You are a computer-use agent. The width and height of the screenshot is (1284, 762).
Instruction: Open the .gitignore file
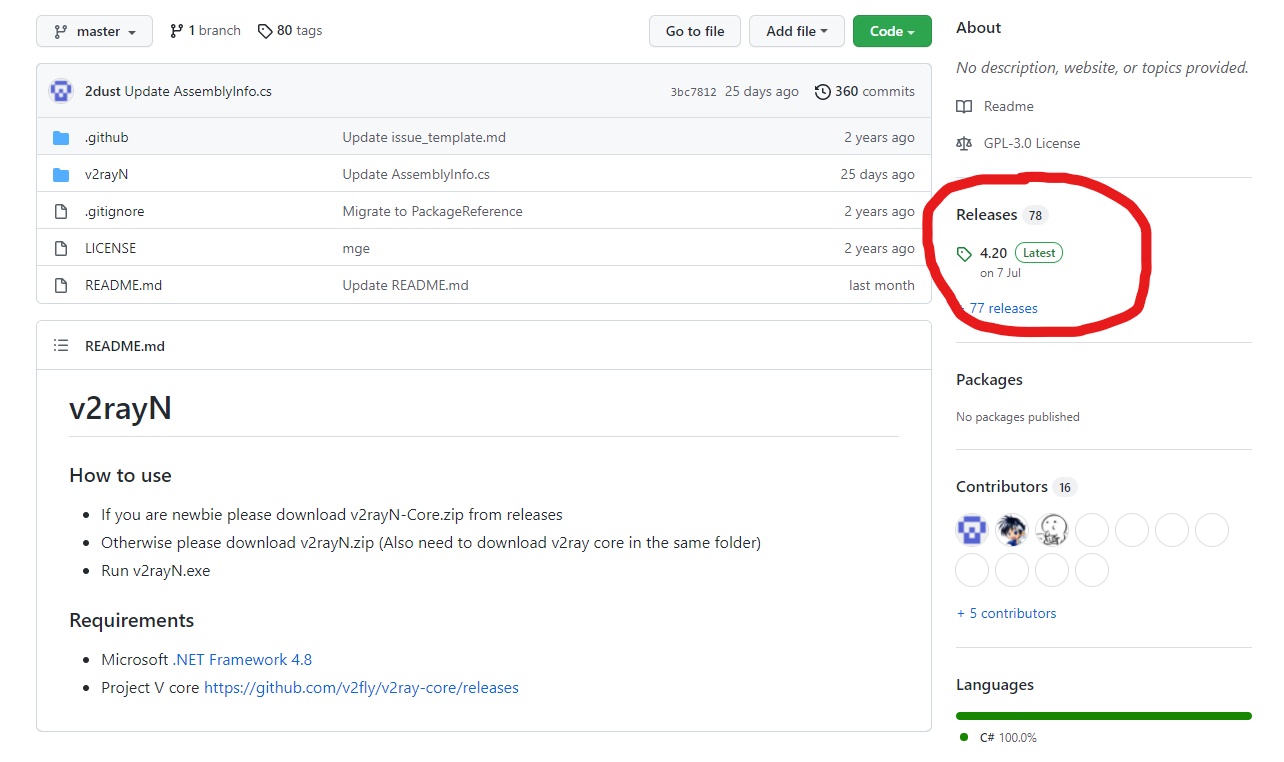[115, 211]
